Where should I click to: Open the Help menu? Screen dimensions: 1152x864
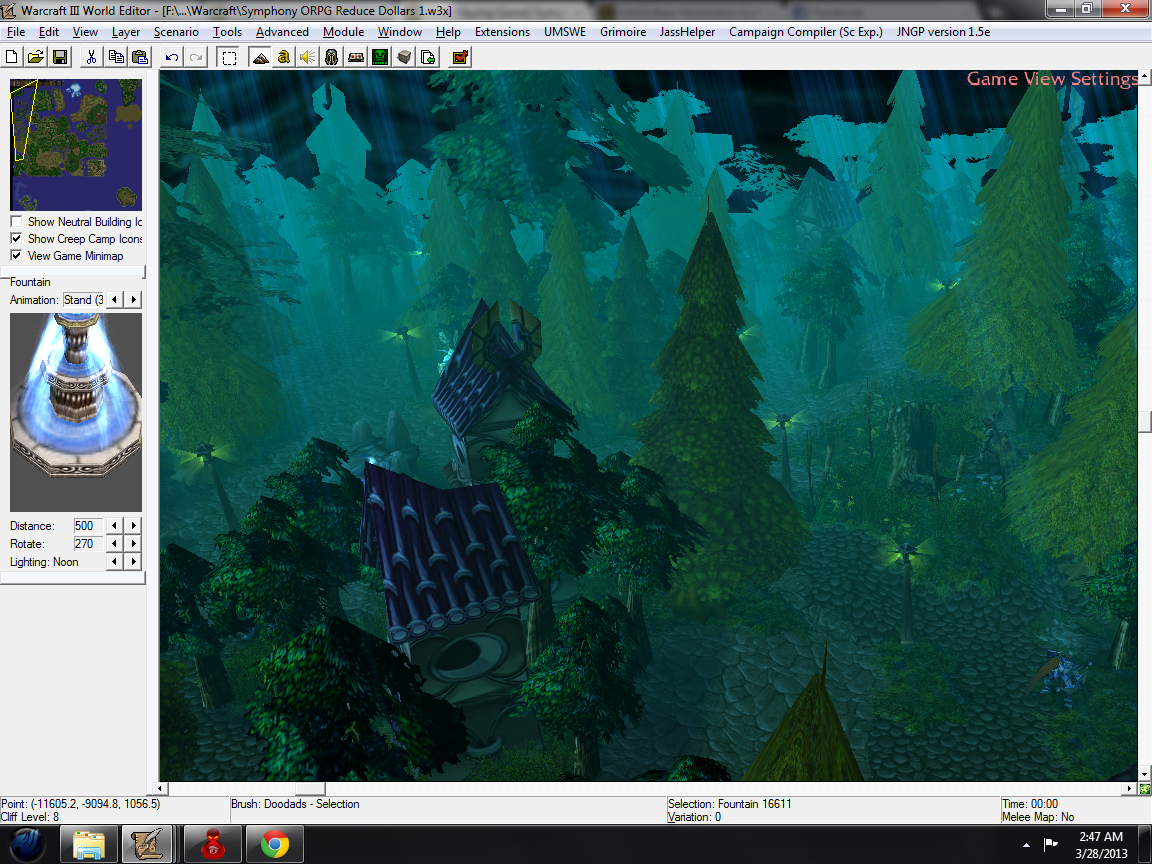[448, 32]
